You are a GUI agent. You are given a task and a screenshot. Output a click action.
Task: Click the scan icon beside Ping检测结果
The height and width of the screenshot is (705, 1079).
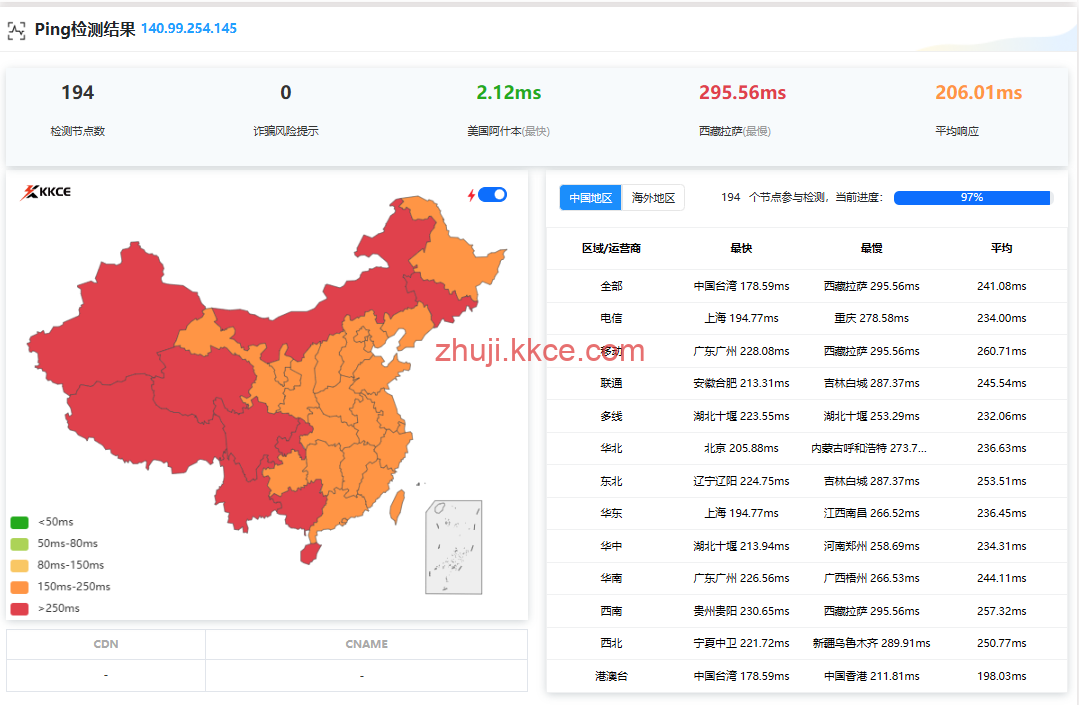(16, 30)
